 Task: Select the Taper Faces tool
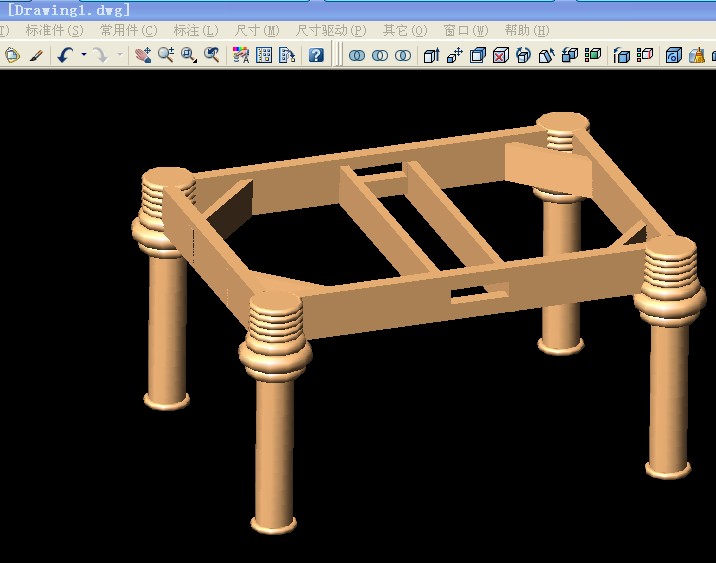[x=547, y=55]
